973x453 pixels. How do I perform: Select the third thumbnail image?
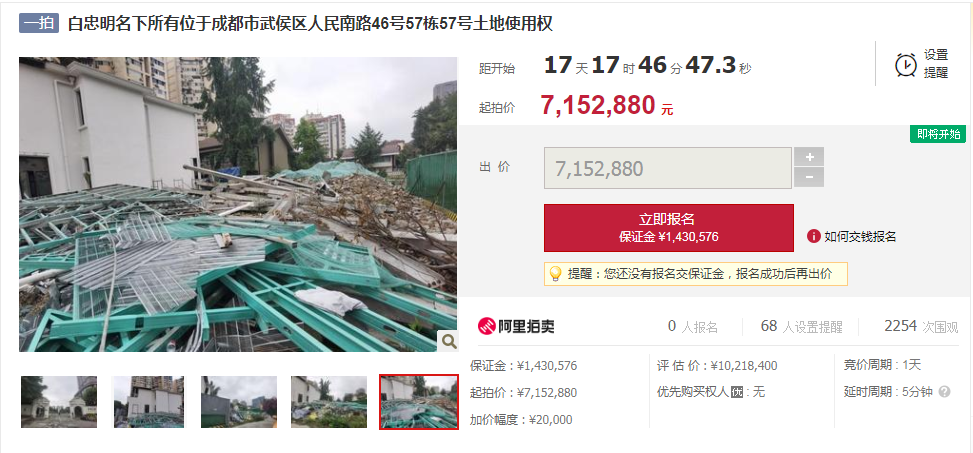click(x=239, y=401)
